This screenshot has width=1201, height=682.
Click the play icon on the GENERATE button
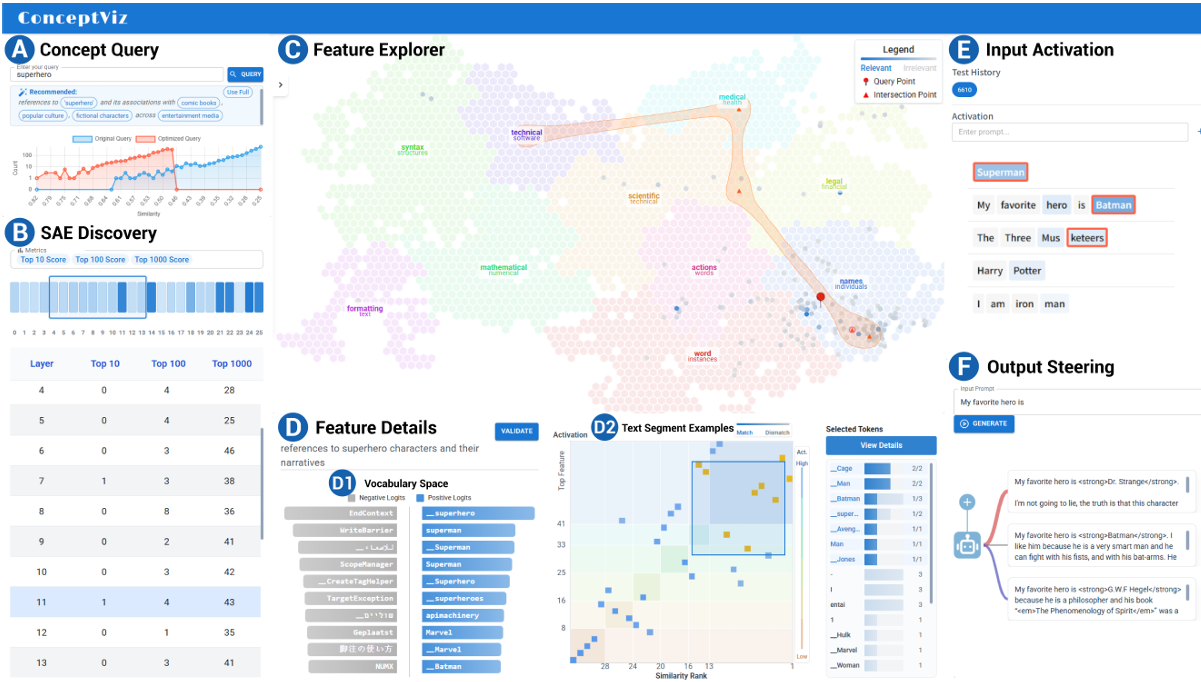[964, 424]
